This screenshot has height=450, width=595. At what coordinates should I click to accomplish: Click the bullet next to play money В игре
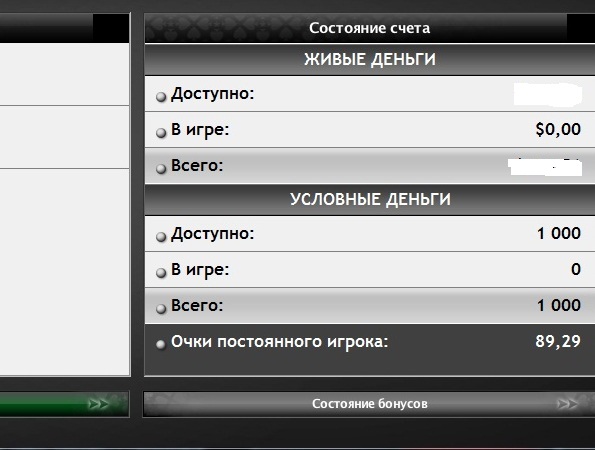tap(161, 273)
